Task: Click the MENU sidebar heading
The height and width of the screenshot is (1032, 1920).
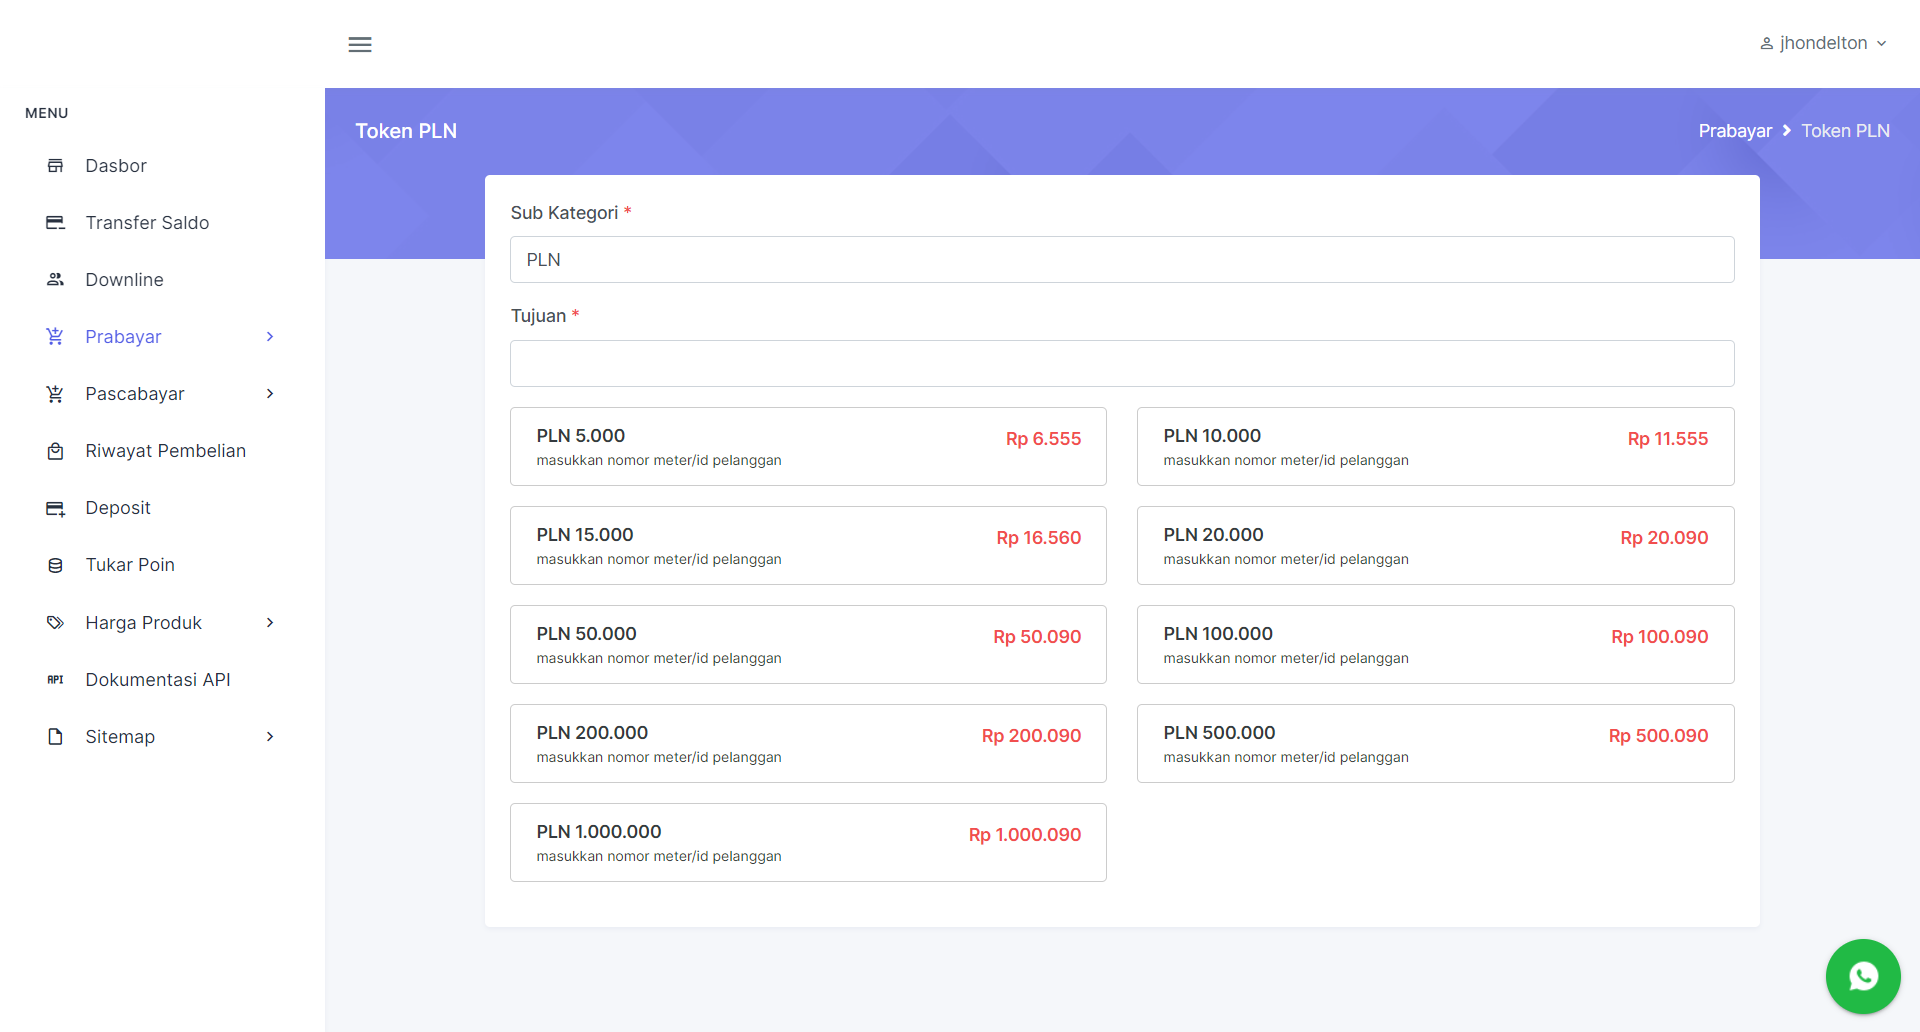Action: (x=47, y=113)
